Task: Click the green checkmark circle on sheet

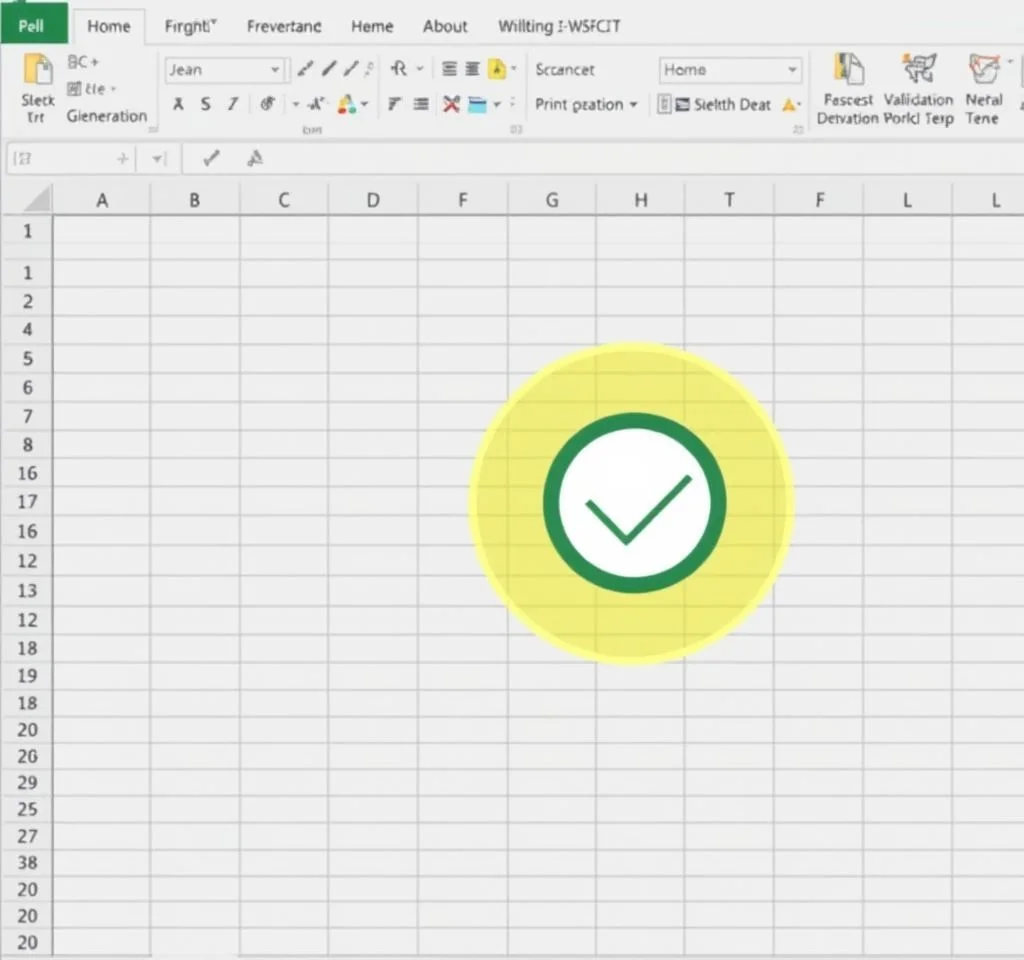Action: (x=634, y=502)
